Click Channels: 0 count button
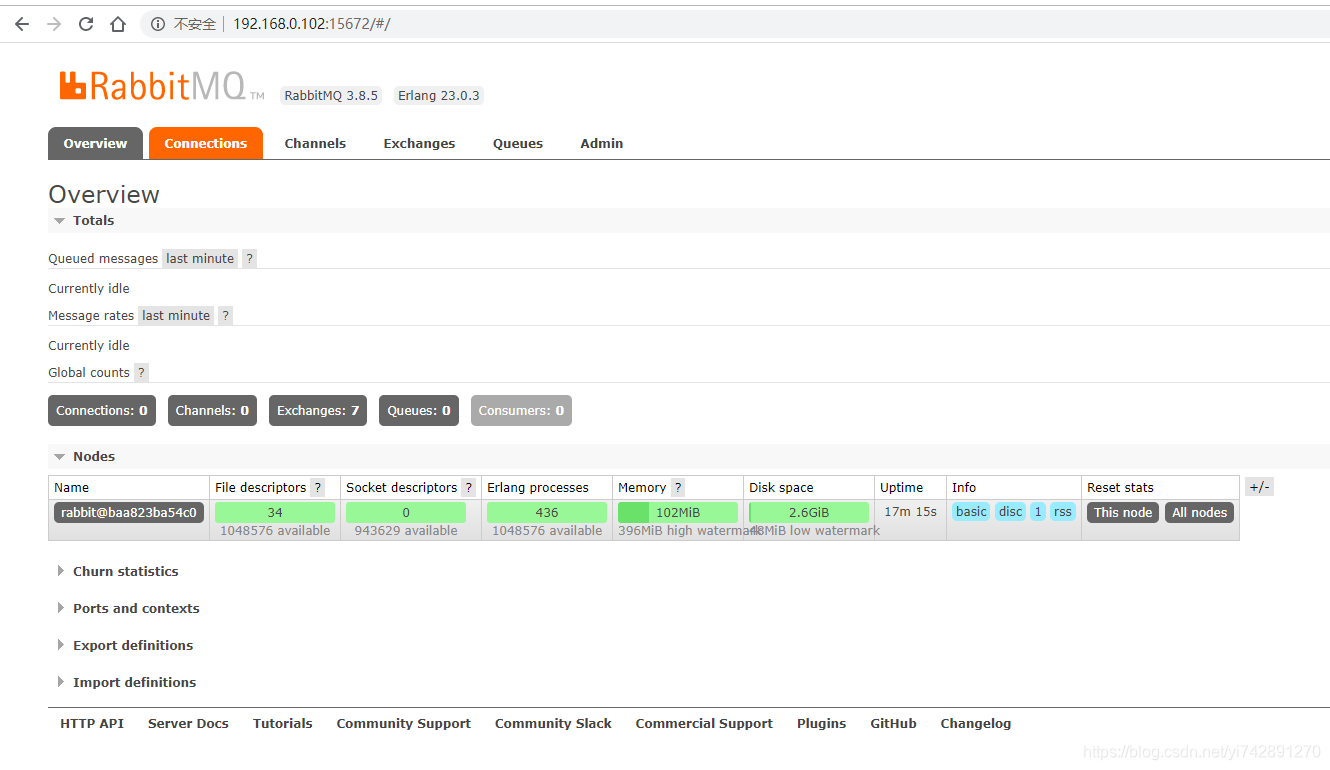The image size is (1330, 770). (212, 410)
